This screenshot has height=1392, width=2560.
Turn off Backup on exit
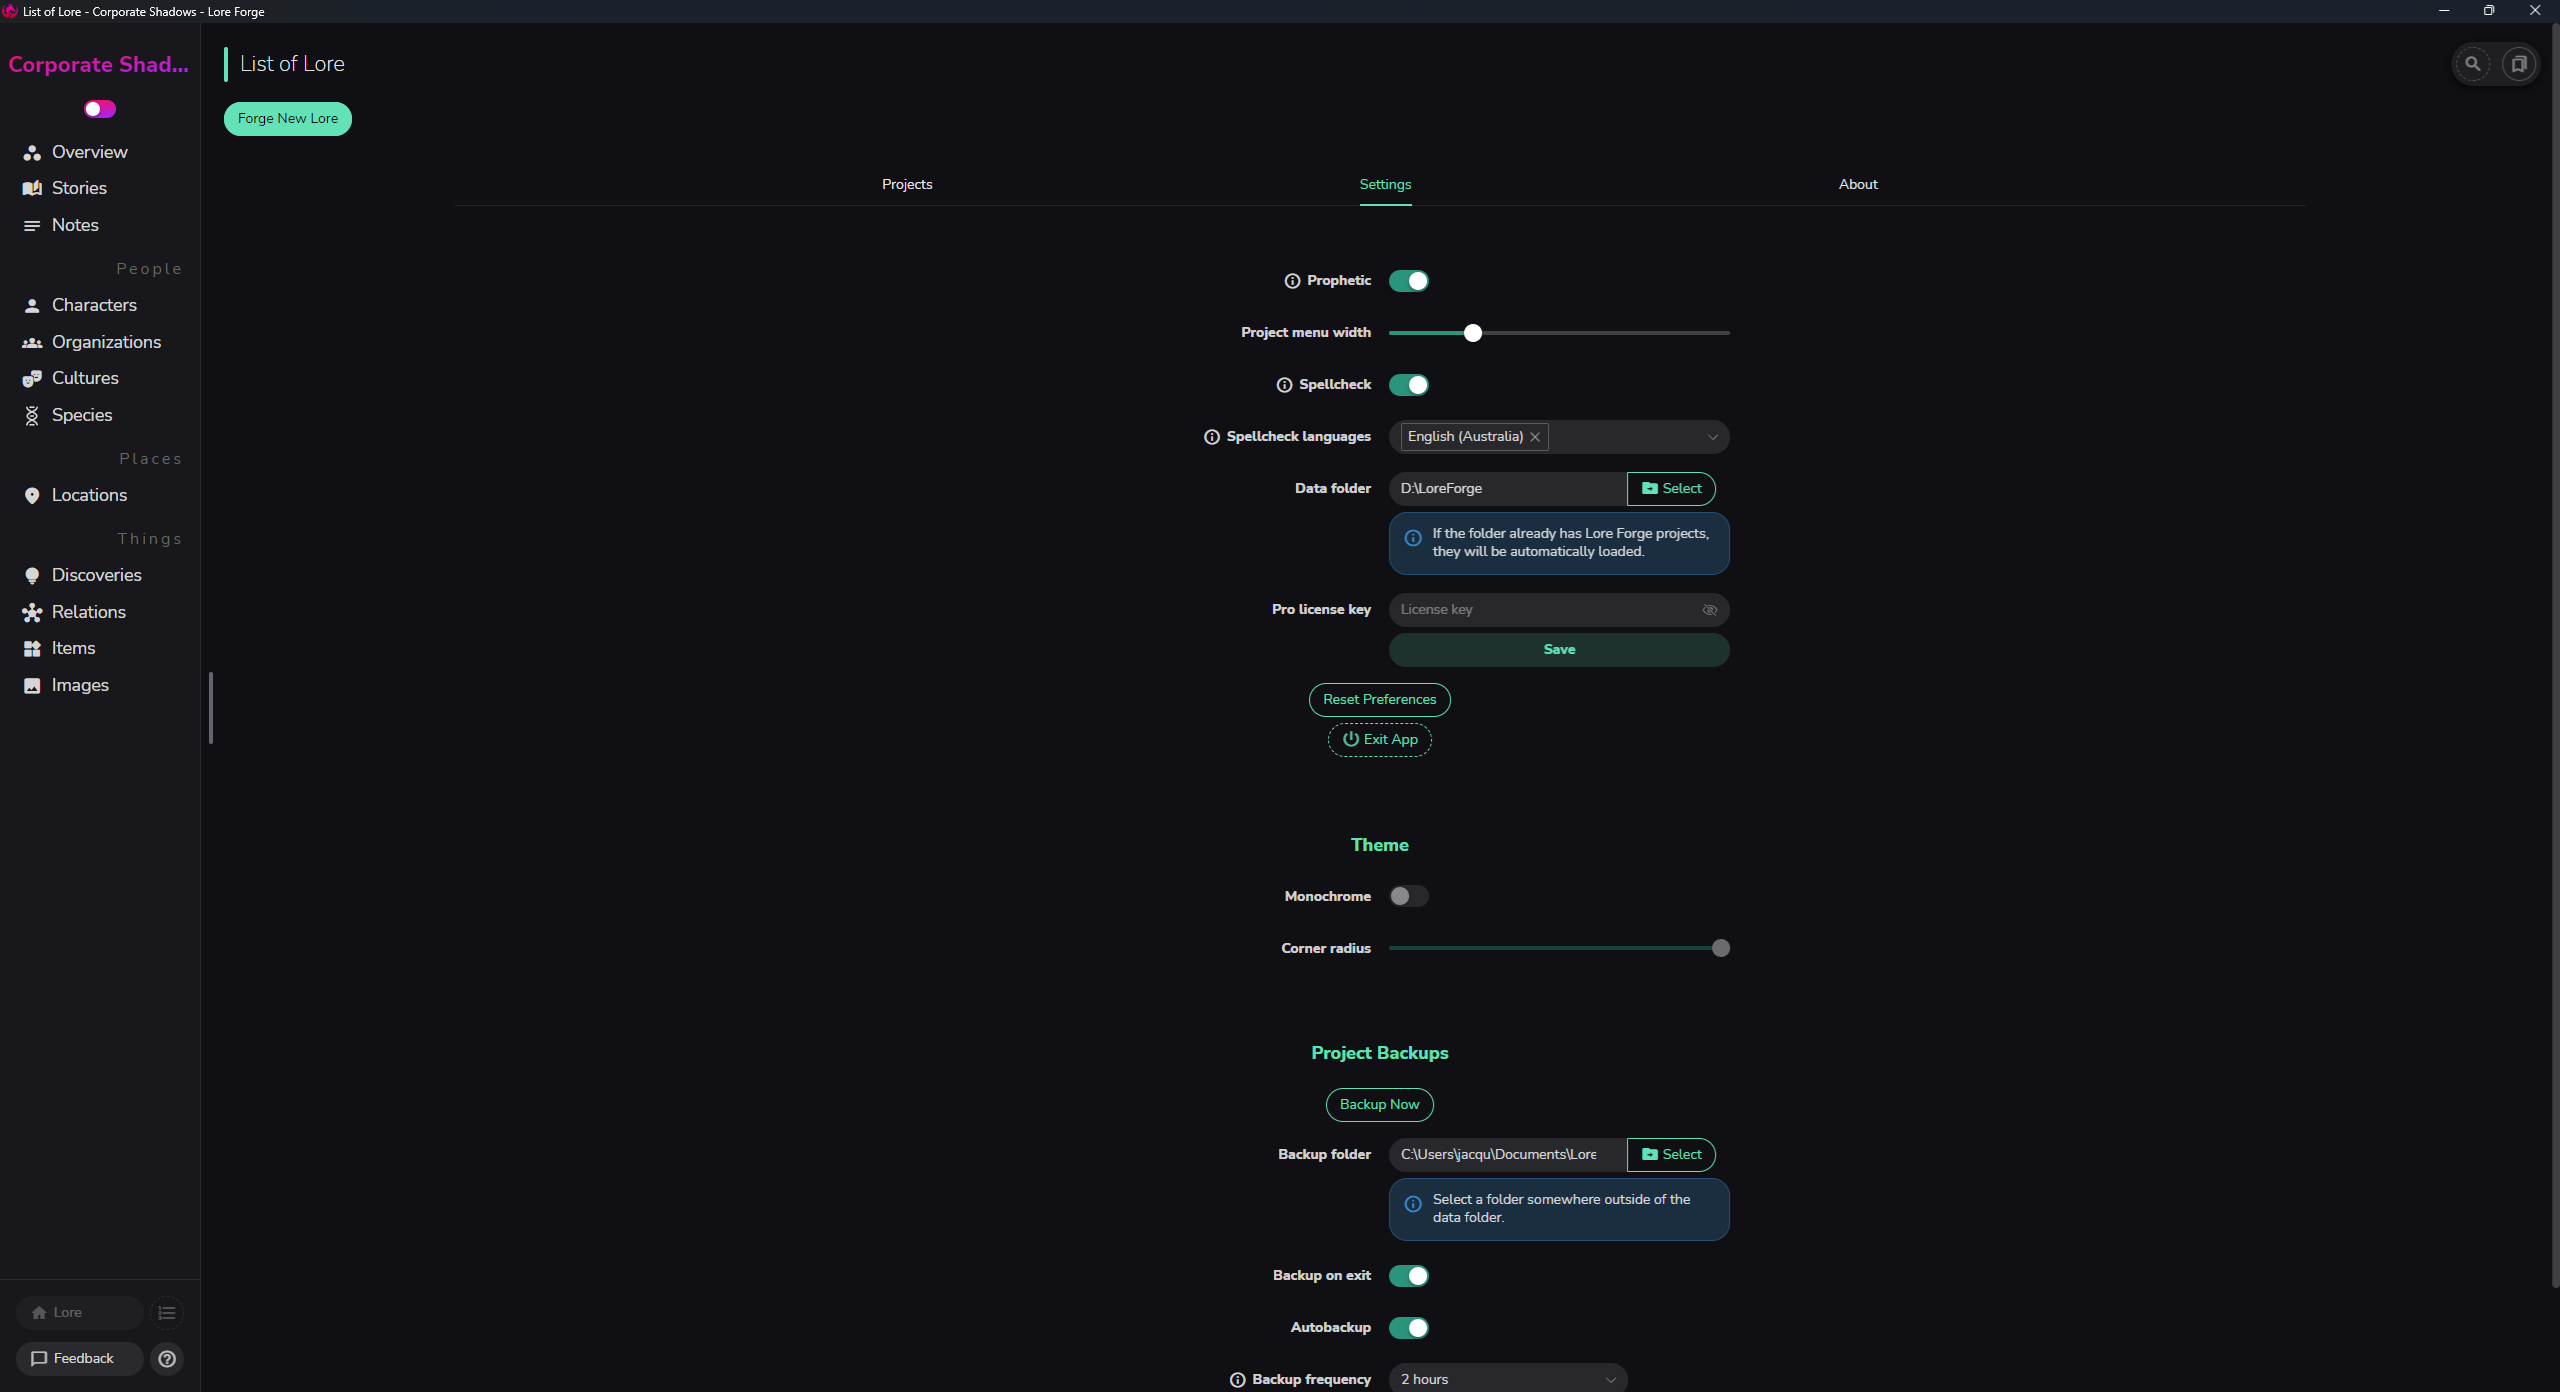point(1408,1276)
